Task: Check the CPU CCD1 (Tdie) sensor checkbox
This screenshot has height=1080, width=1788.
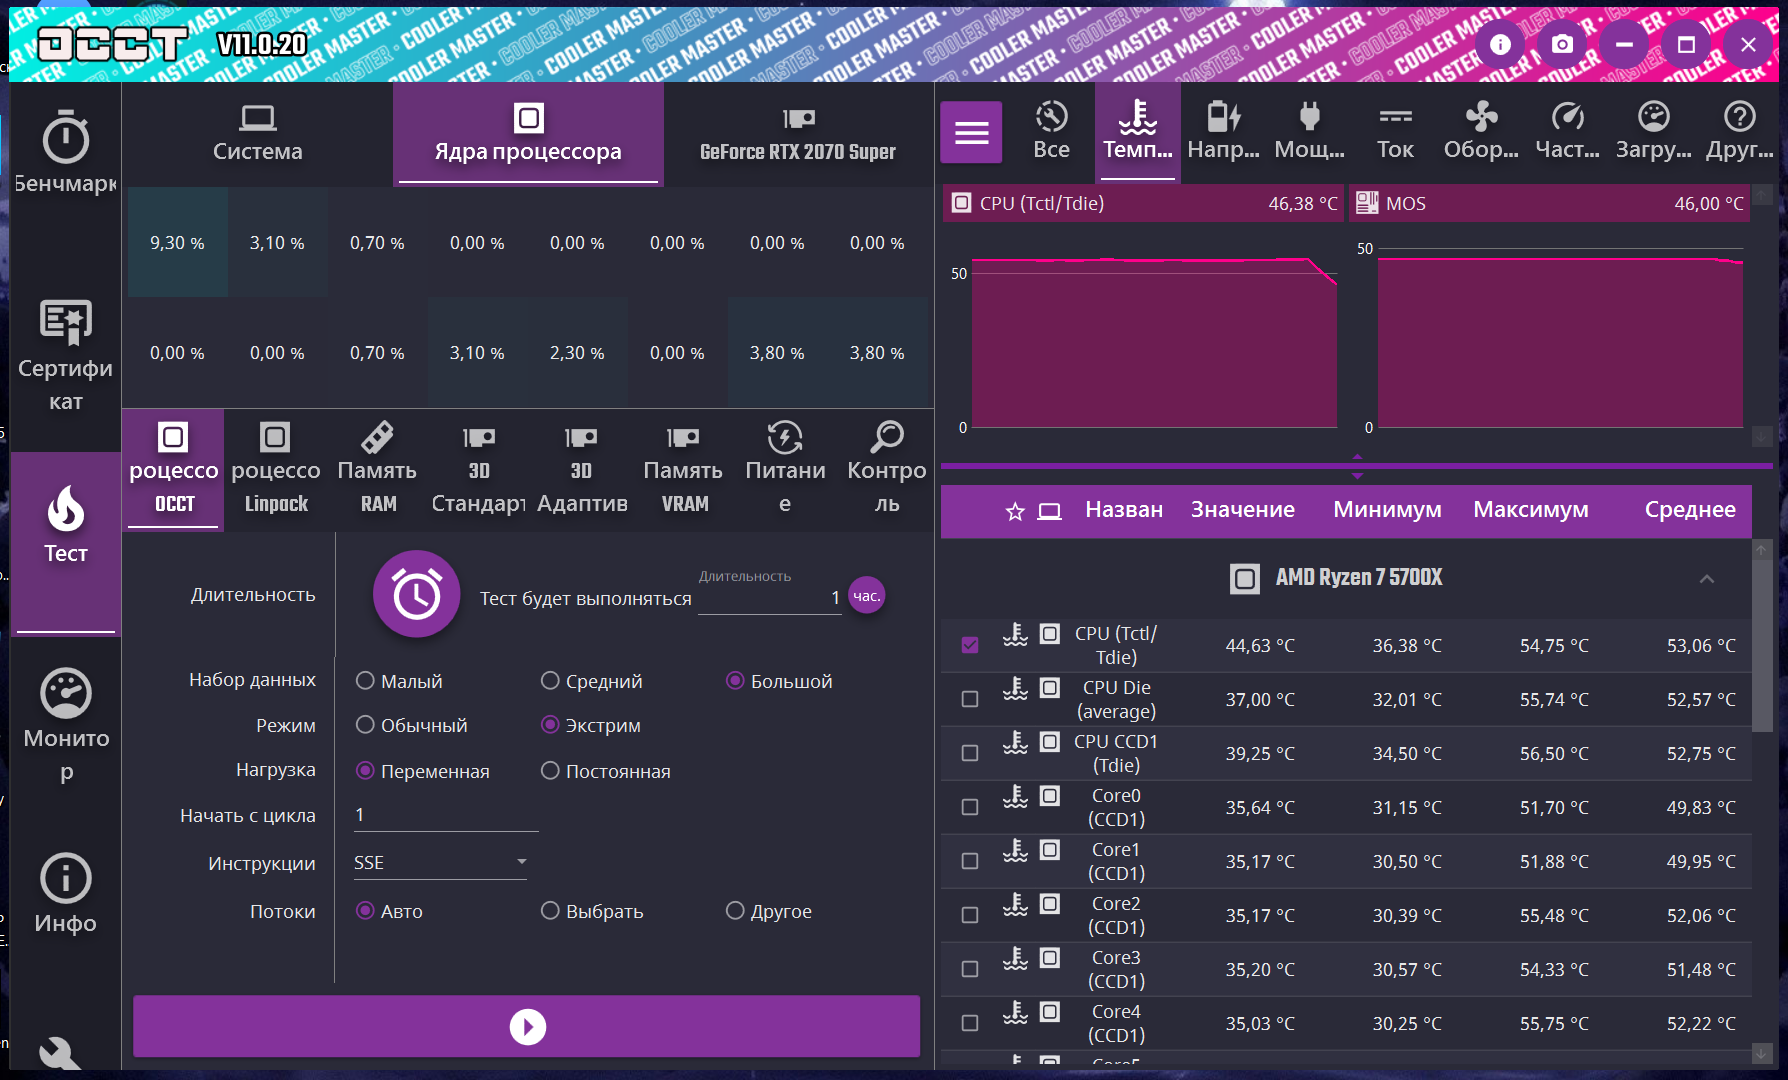Action: click(970, 753)
